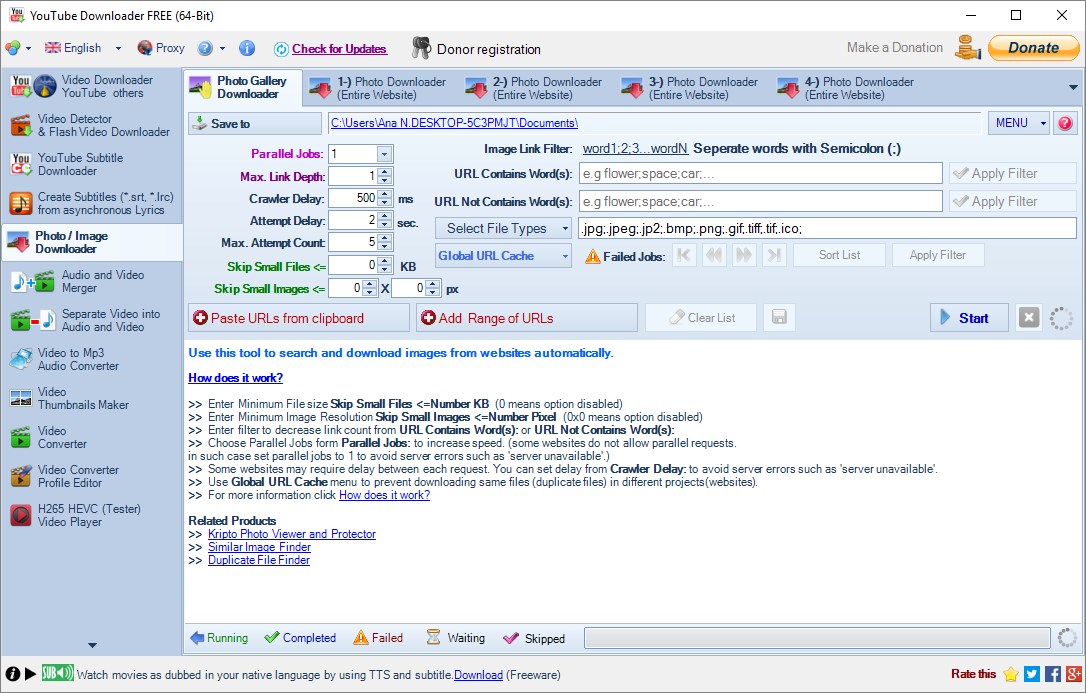Increase the Max. Link Depth stepper

[386, 172]
